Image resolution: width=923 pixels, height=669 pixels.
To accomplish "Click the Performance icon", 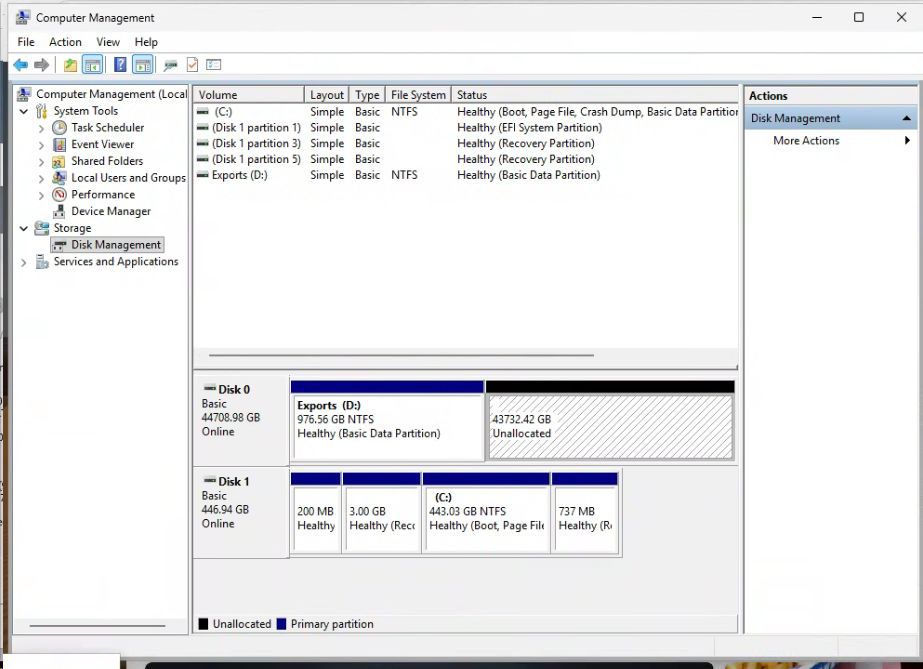I will click(x=59, y=194).
